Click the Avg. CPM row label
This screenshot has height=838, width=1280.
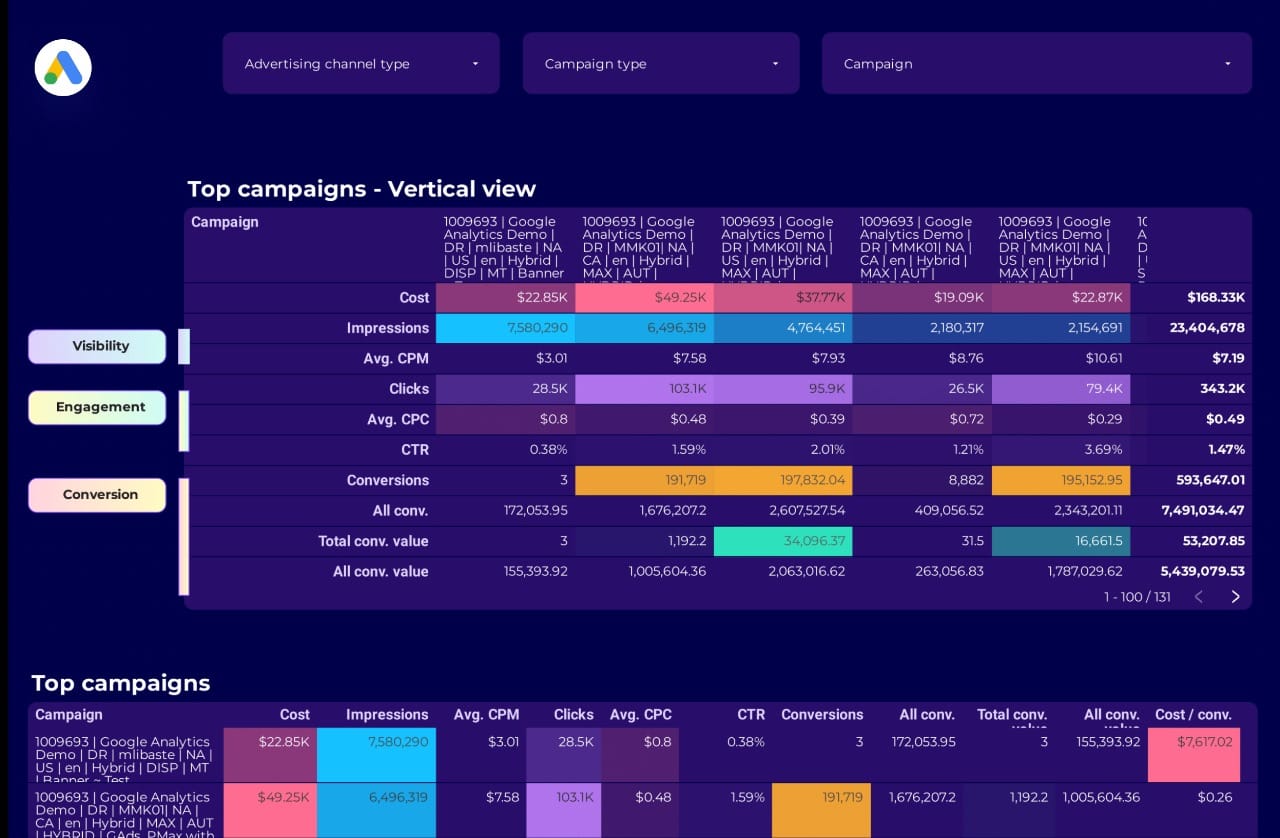click(x=396, y=359)
